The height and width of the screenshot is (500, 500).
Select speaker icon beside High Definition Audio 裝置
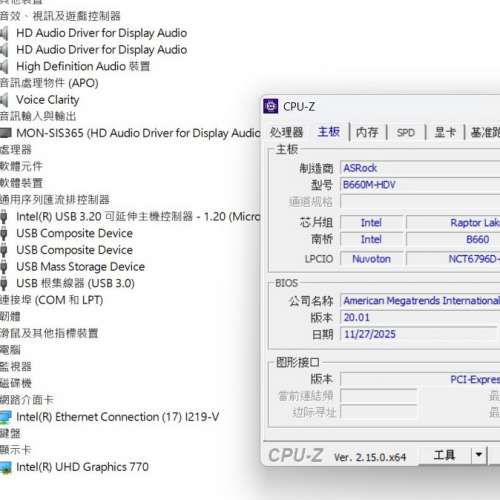coord(4,67)
